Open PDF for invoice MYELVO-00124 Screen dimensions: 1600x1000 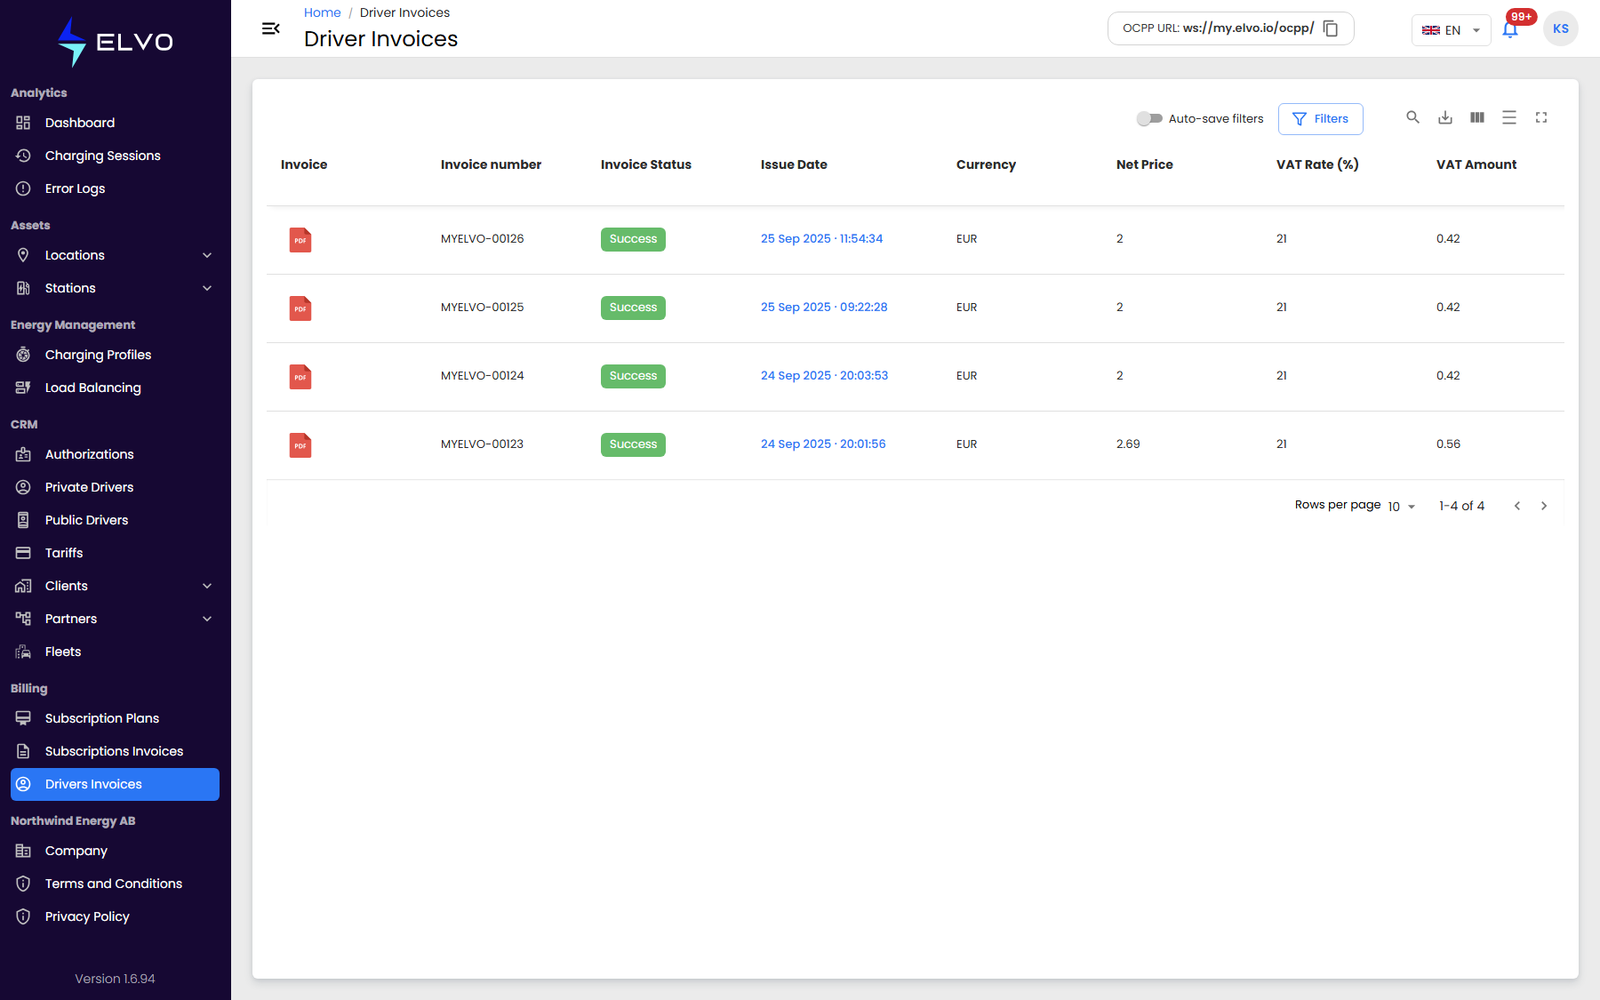click(300, 377)
